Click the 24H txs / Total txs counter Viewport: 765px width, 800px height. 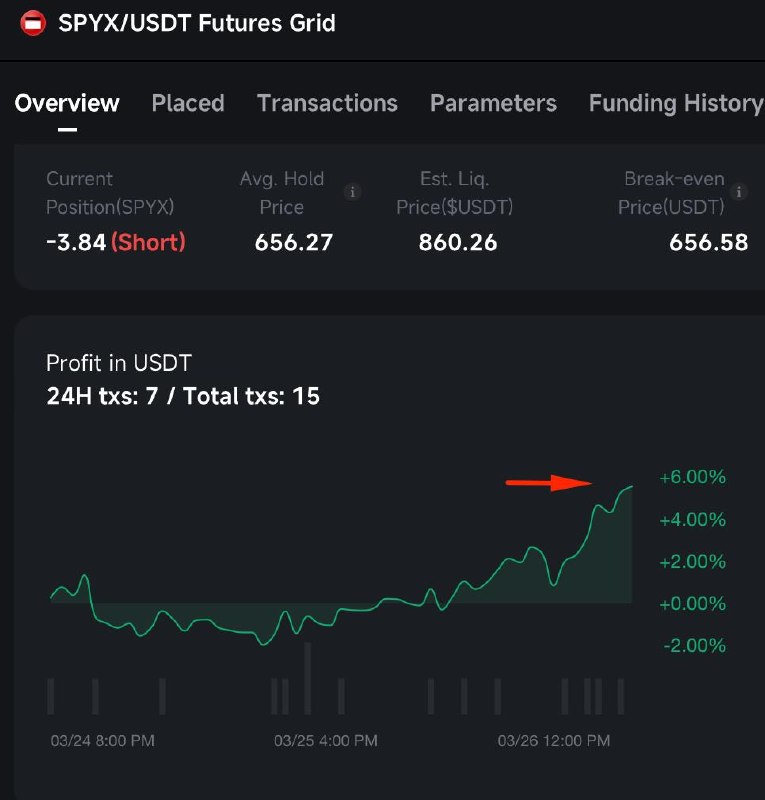point(183,396)
